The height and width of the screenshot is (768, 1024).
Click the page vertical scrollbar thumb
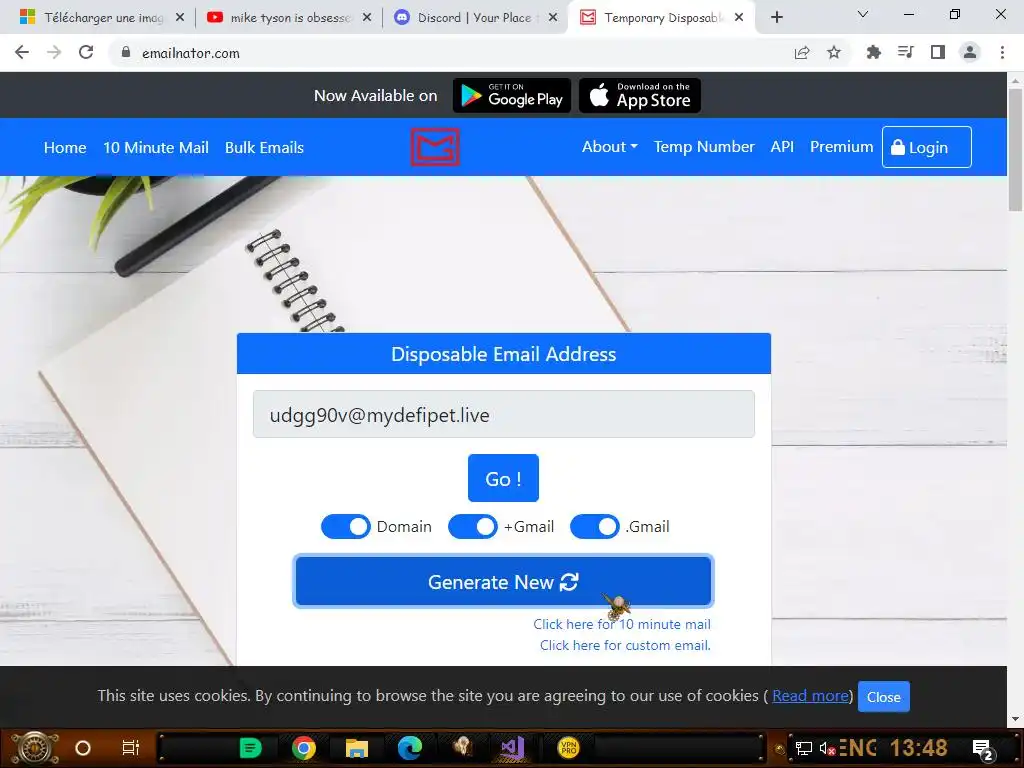1015,150
